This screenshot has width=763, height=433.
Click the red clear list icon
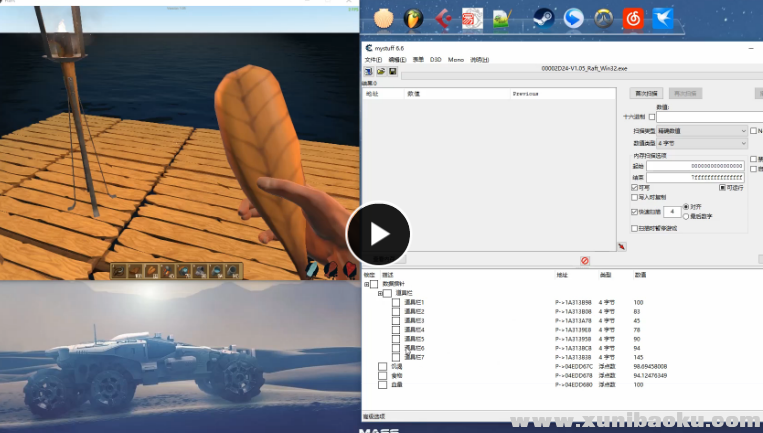pyautogui.click(x=585, y=261)
